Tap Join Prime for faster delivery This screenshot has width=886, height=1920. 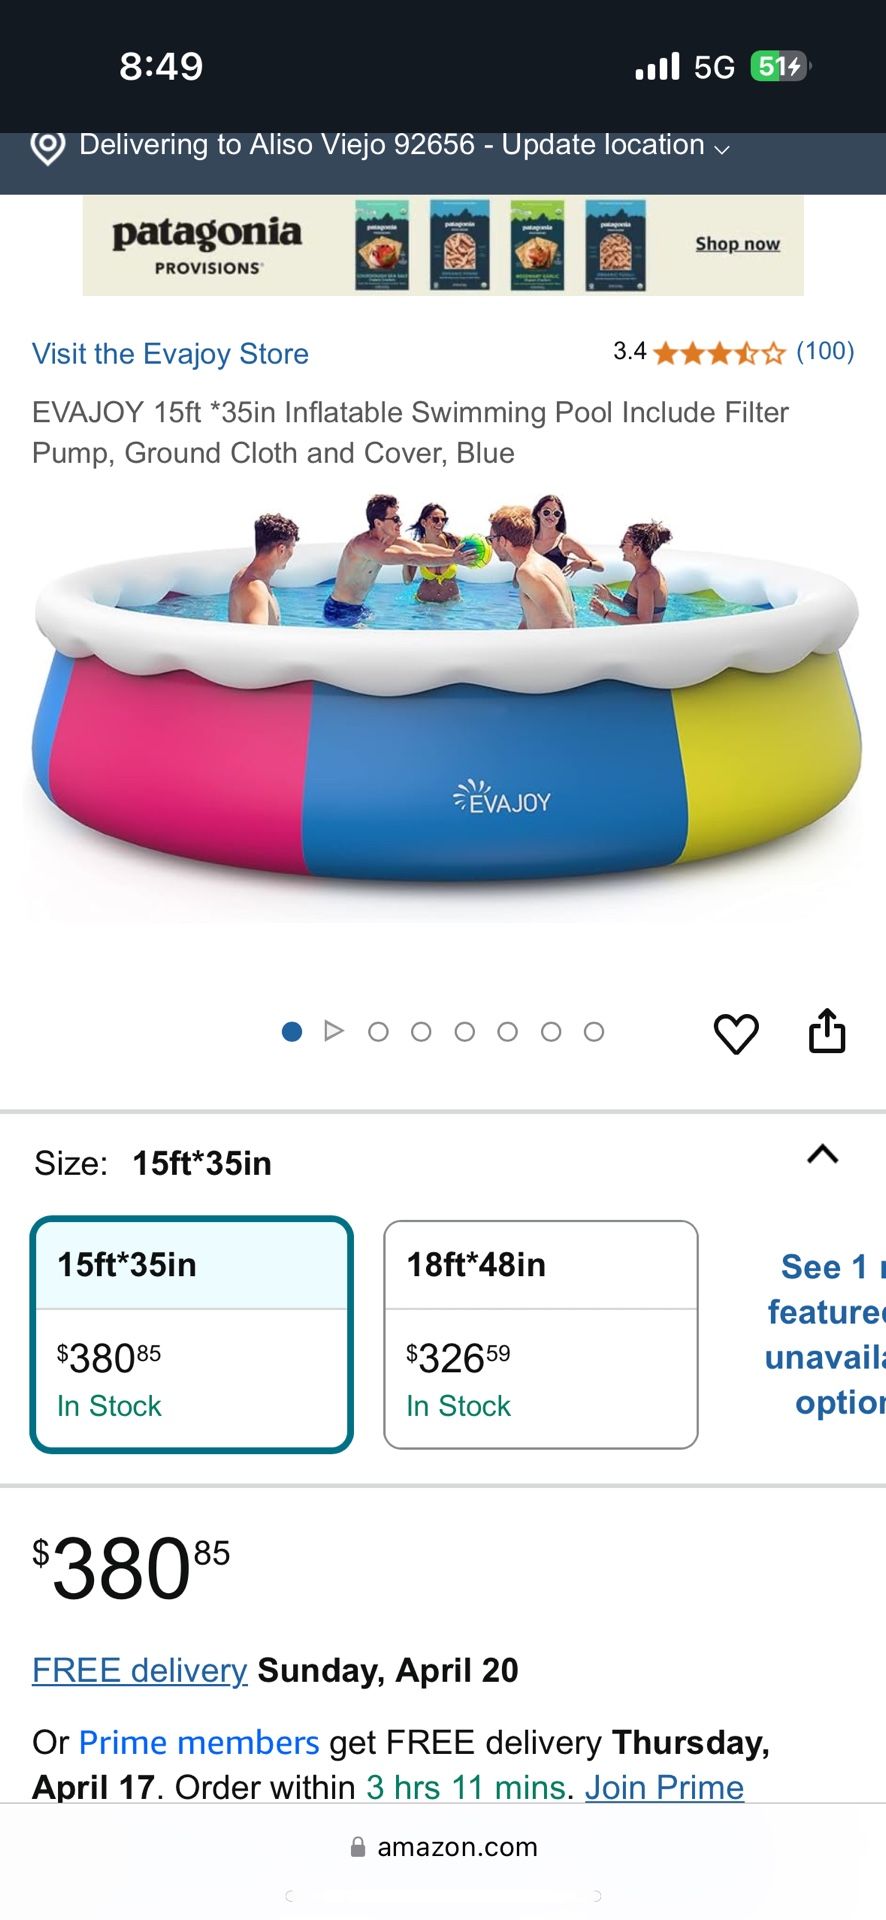tap(663, 1787)
